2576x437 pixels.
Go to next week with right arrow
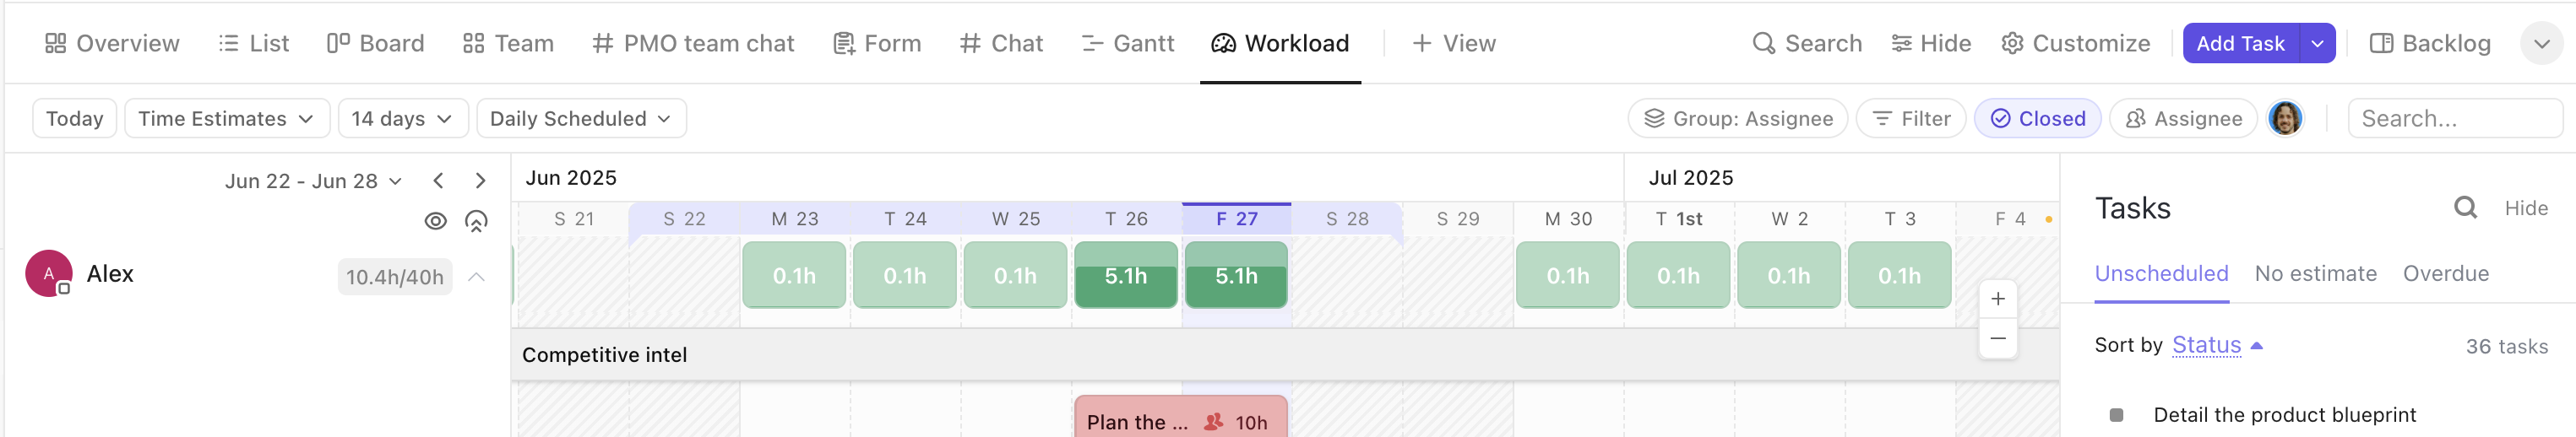pyautogui.click(x=480, y=181)
